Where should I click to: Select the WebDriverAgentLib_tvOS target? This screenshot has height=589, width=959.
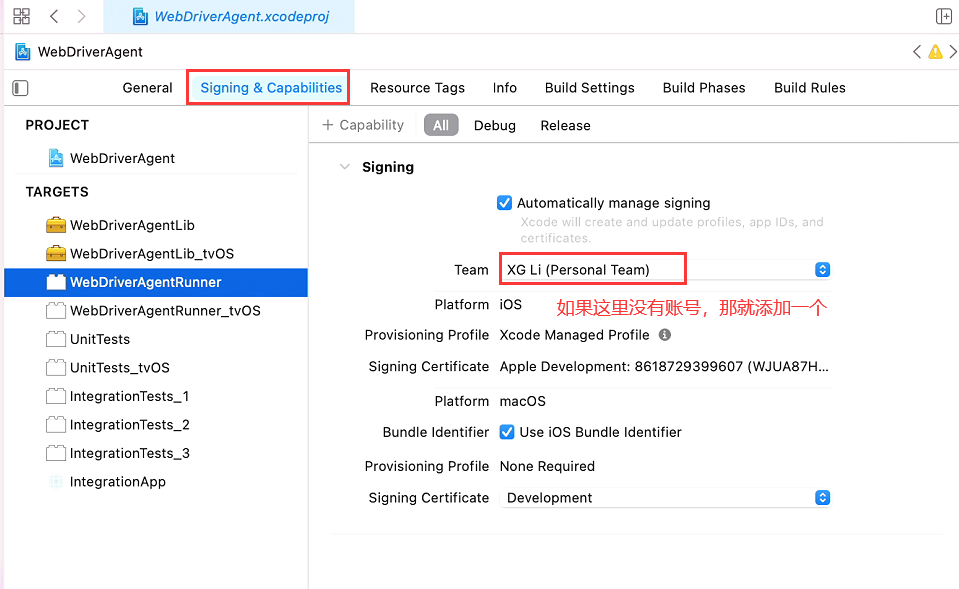pos(156,253)
